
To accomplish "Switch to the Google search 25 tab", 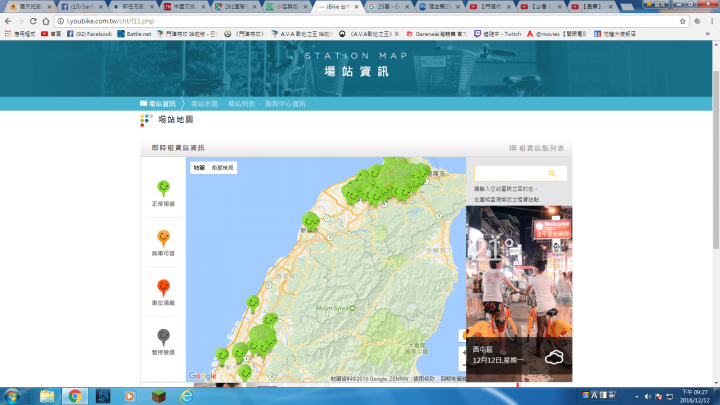I will tap(388, 6).
